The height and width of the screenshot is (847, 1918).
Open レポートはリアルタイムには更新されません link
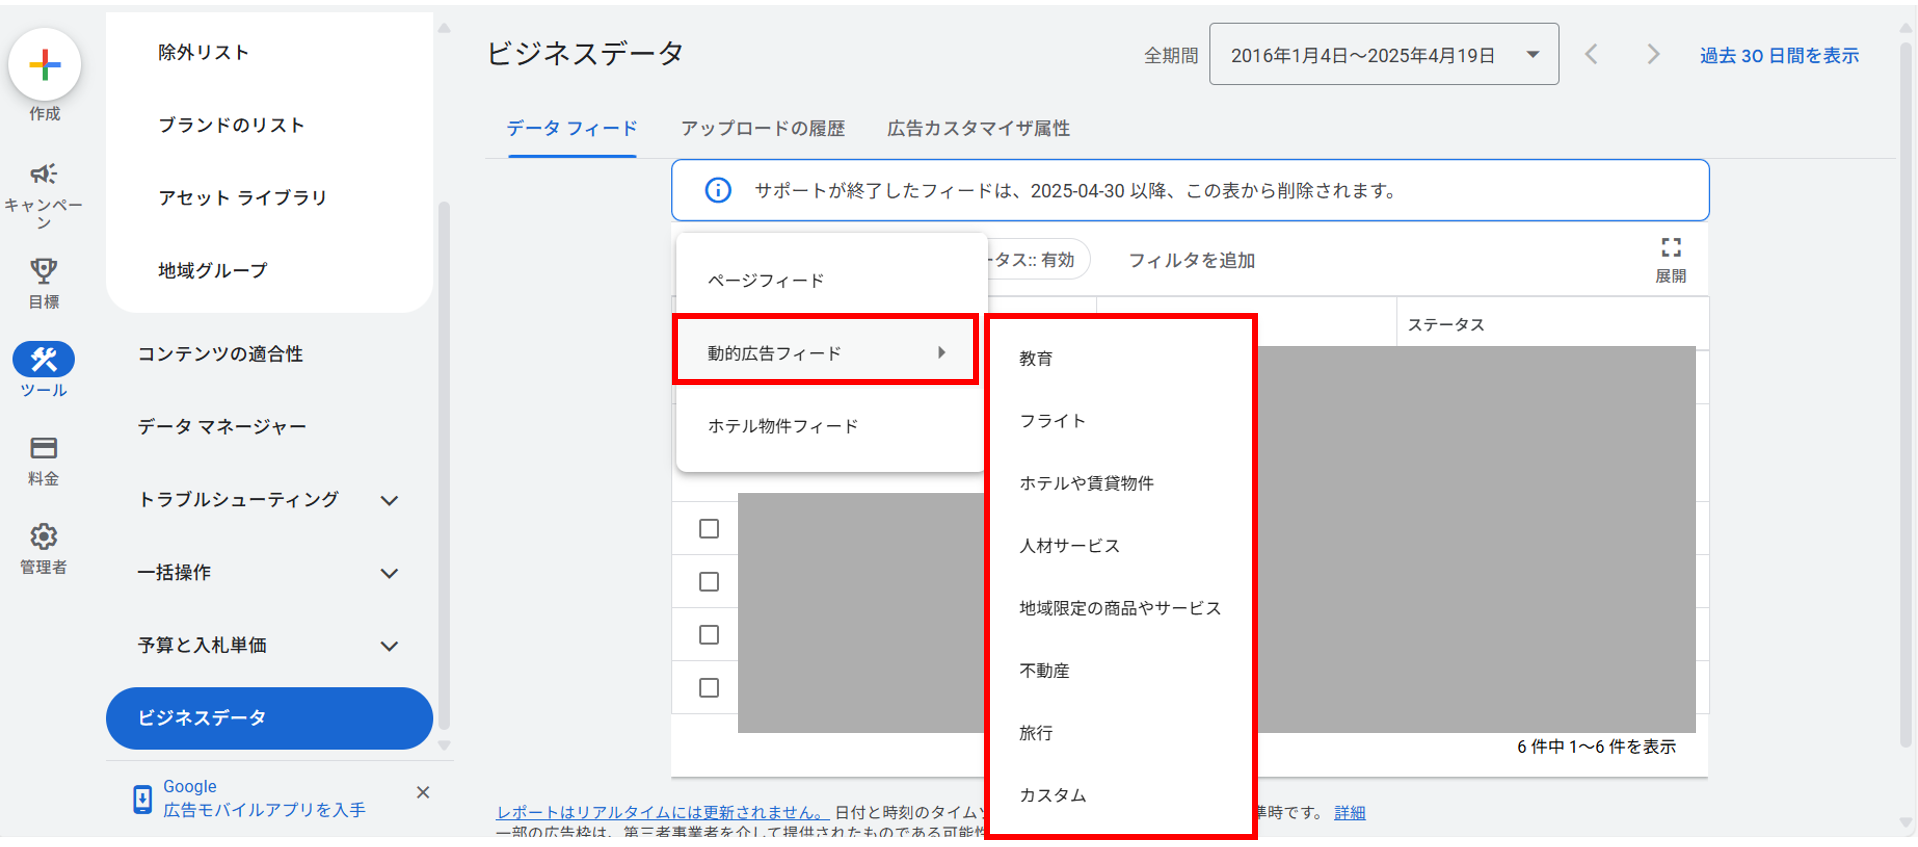click(662, 812)
